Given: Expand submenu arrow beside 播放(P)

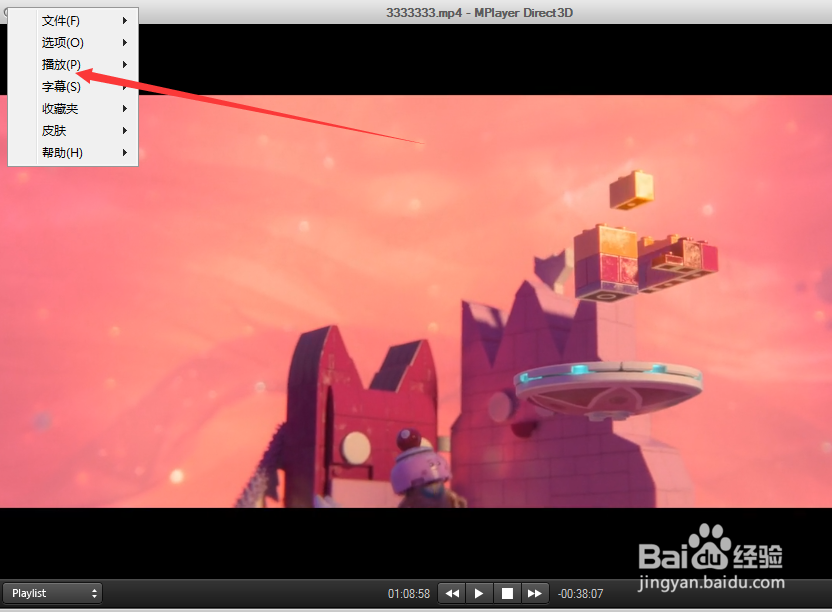Looking at the screenshot, I should tap(125, 65).
